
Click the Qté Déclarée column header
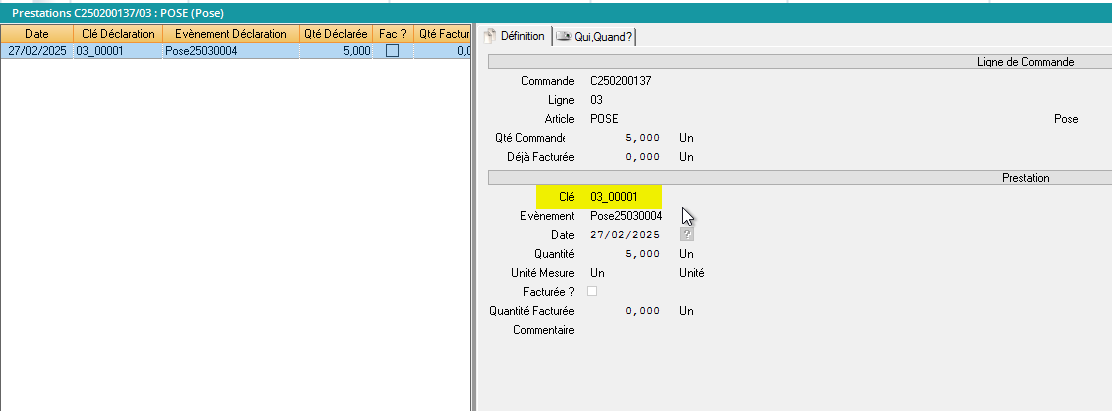point(336,34)
